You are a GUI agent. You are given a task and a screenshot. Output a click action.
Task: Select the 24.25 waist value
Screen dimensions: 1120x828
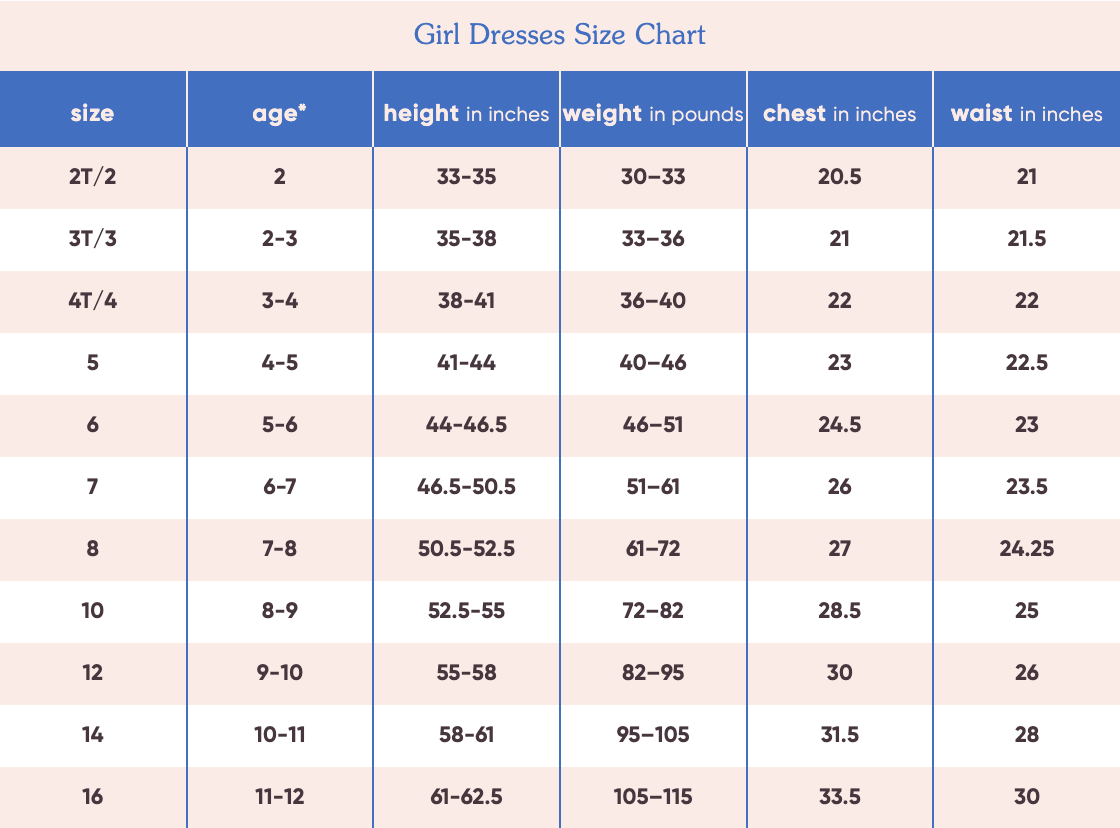pyautogui.click(x=1026, y=549)
